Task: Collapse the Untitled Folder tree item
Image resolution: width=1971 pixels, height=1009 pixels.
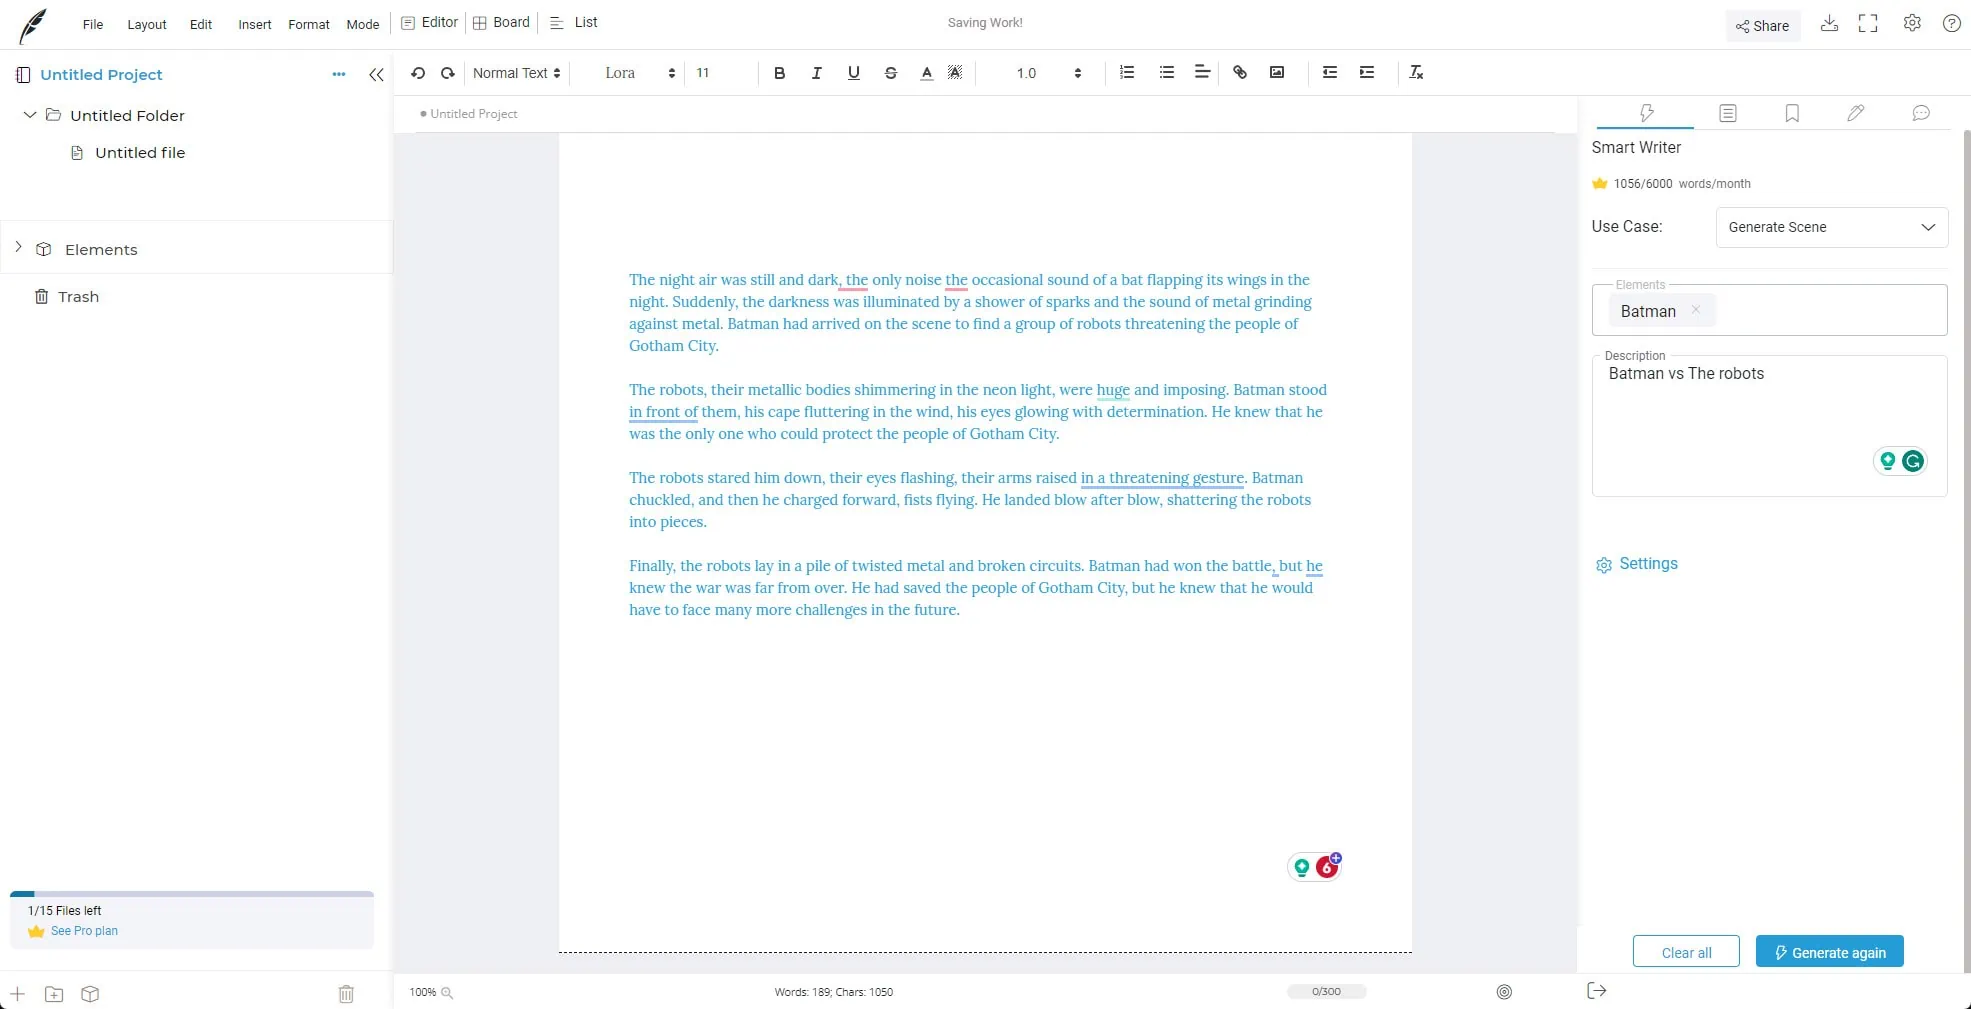Action: (x=30, y=115)
